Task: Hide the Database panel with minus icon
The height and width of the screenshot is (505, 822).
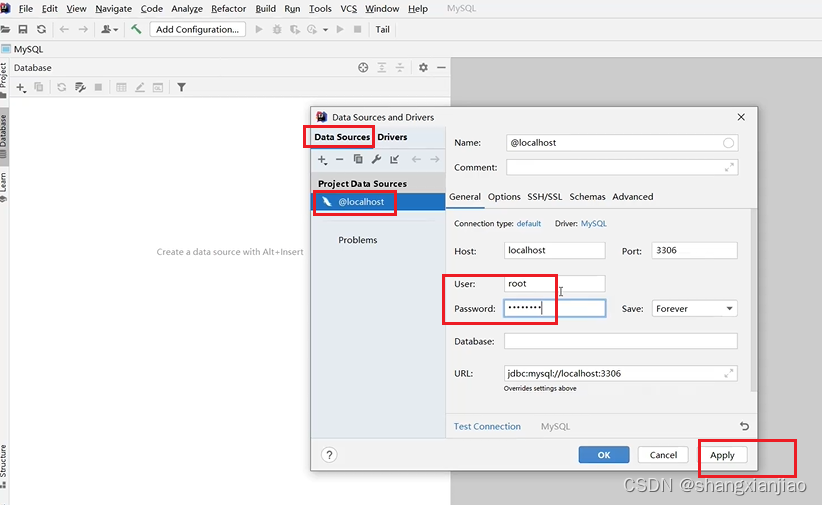Action: pos(441,68)
